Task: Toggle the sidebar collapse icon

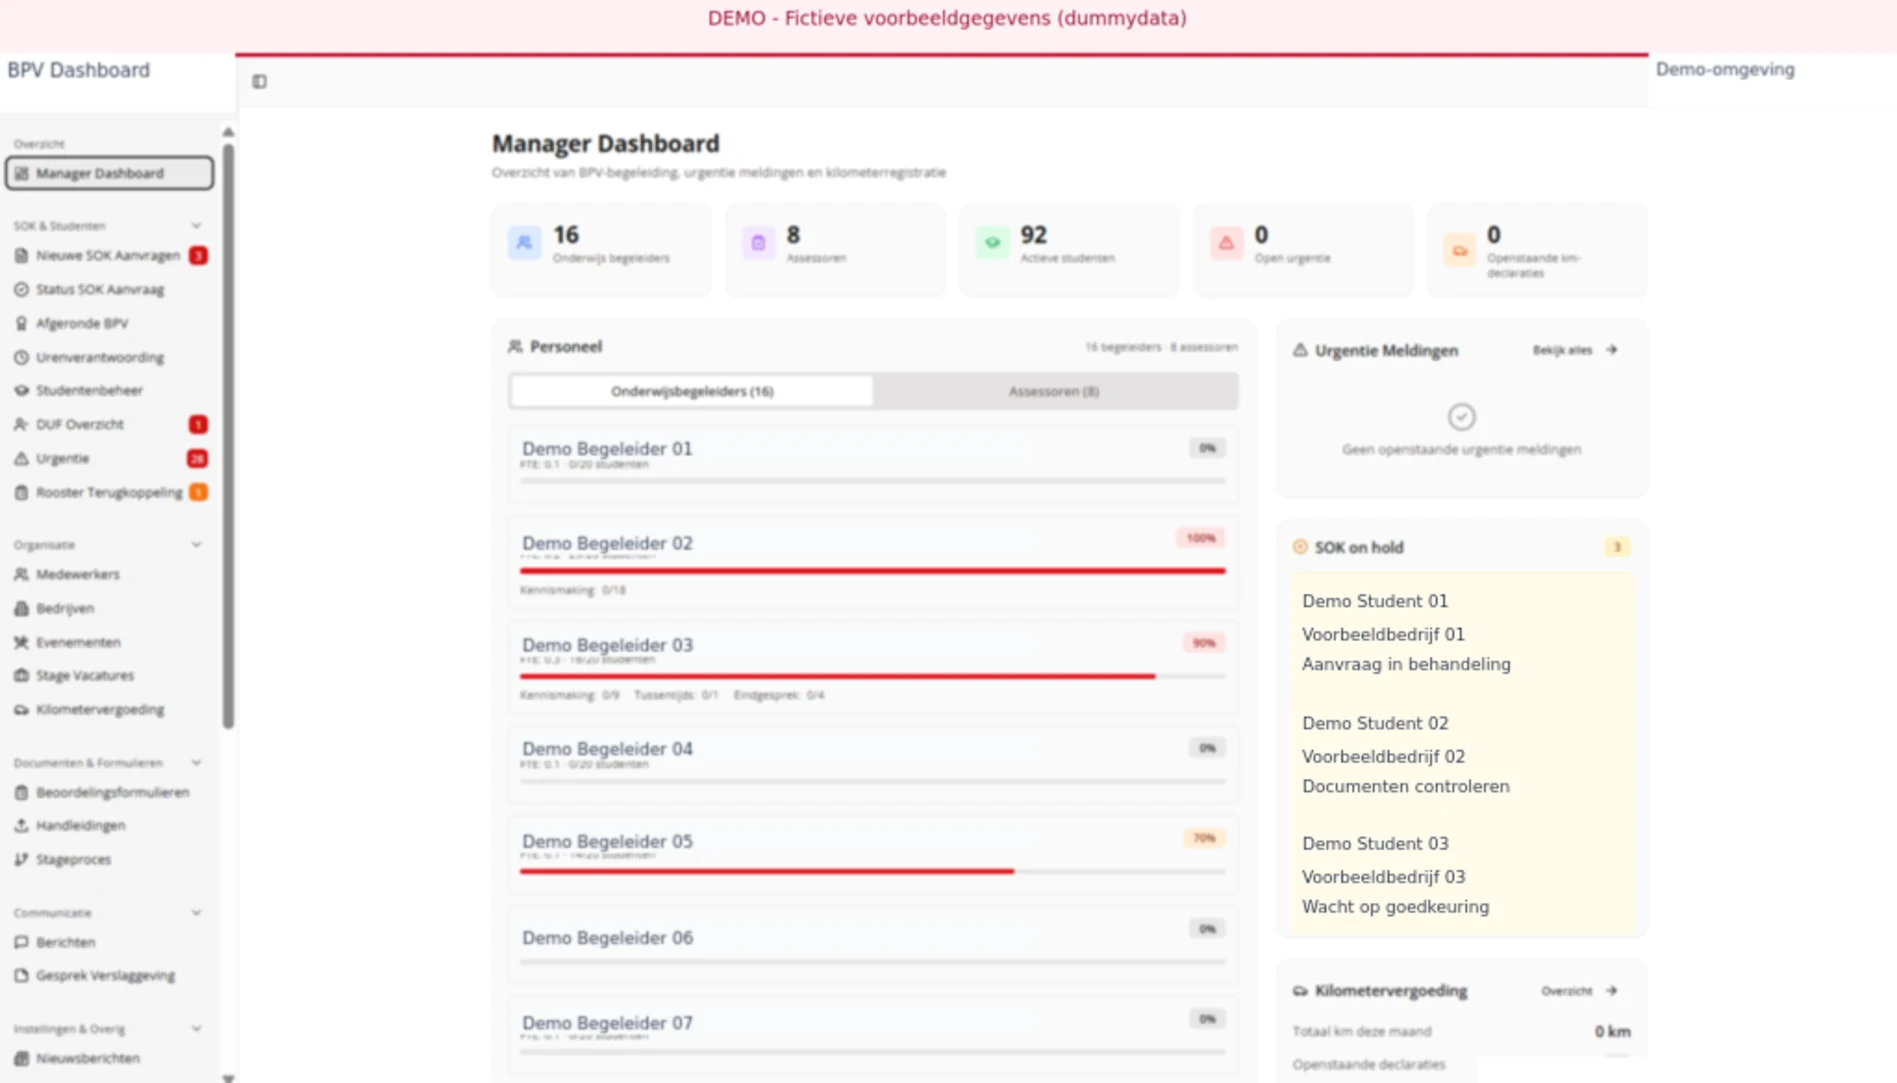Action: pyautogui.click(x=259, y=81)
